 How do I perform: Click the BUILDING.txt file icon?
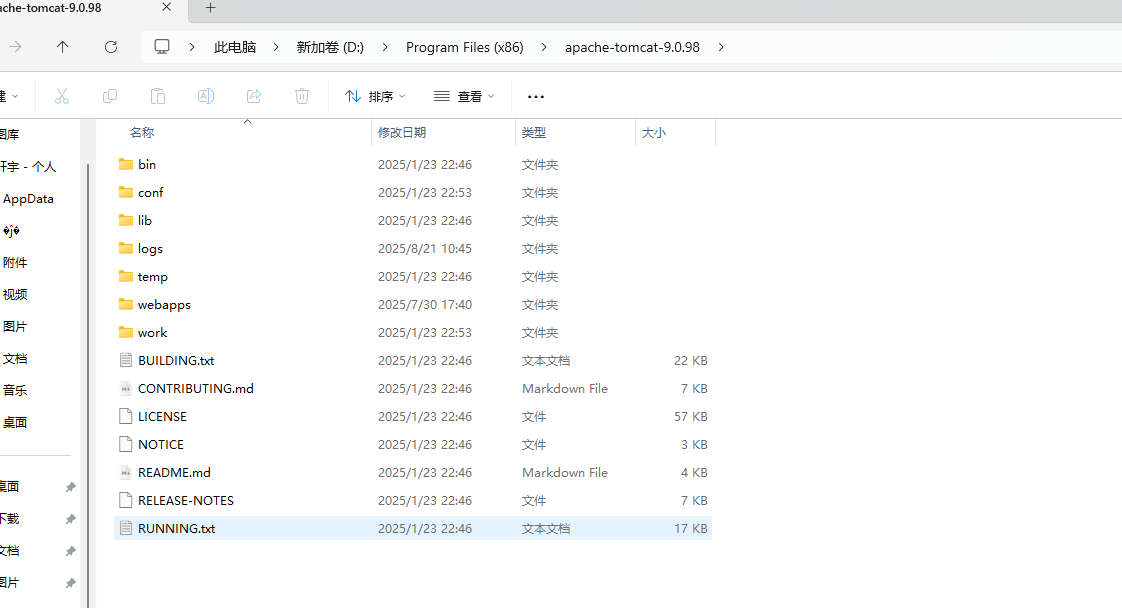click(126, 361)
